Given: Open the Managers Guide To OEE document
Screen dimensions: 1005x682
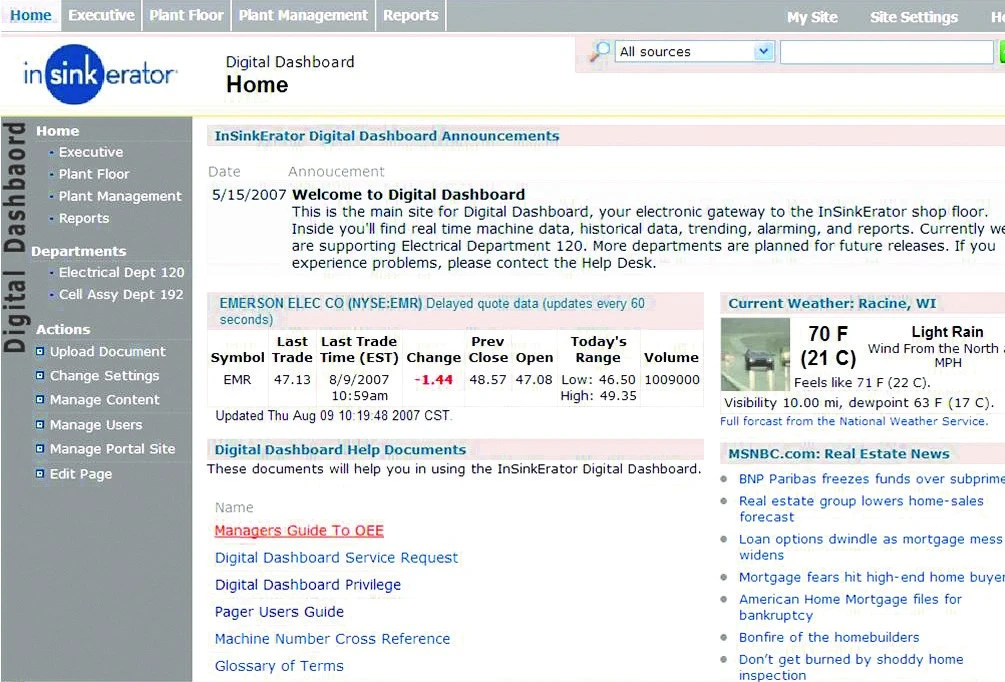Looking at the screenshot, I should tap(298, 530).
